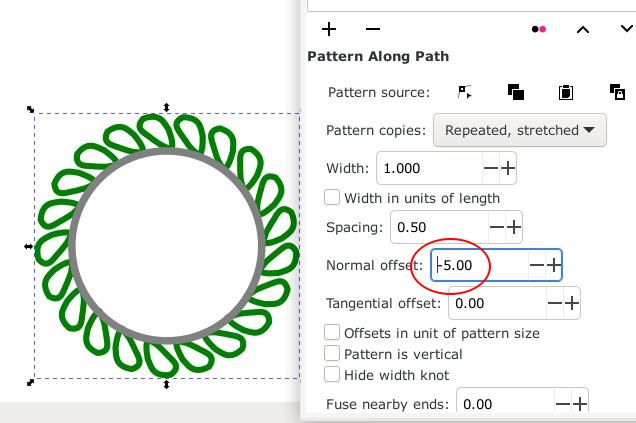The width and height of the screenshot is (636, 423).
Task: Decrease Spacing value with minus stepper
Action: 496,227
